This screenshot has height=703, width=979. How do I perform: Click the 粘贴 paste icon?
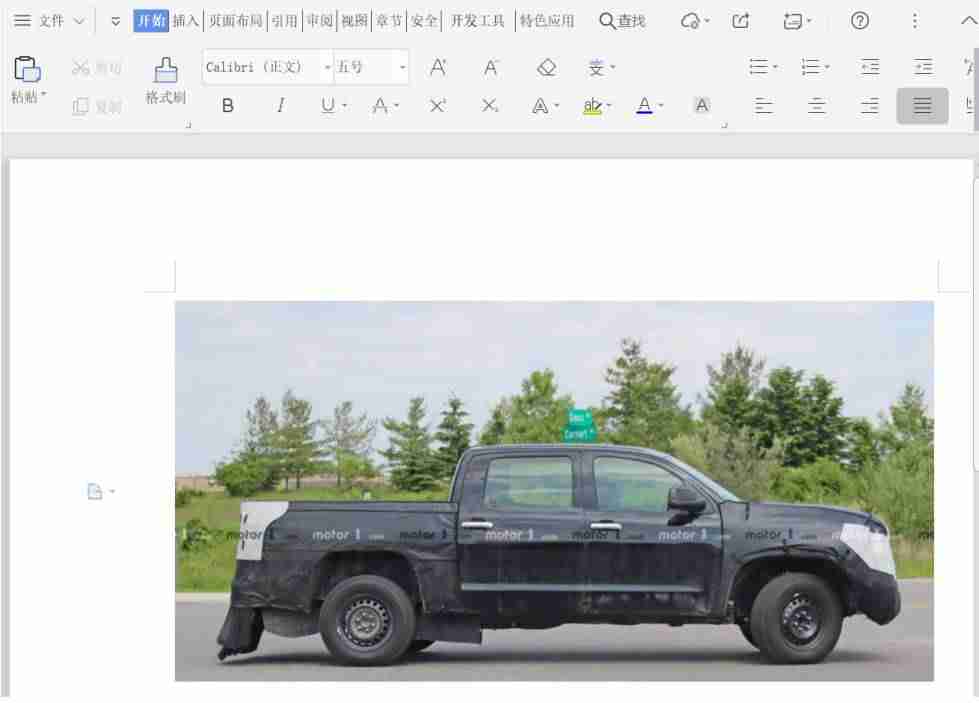tap(26, 69)
